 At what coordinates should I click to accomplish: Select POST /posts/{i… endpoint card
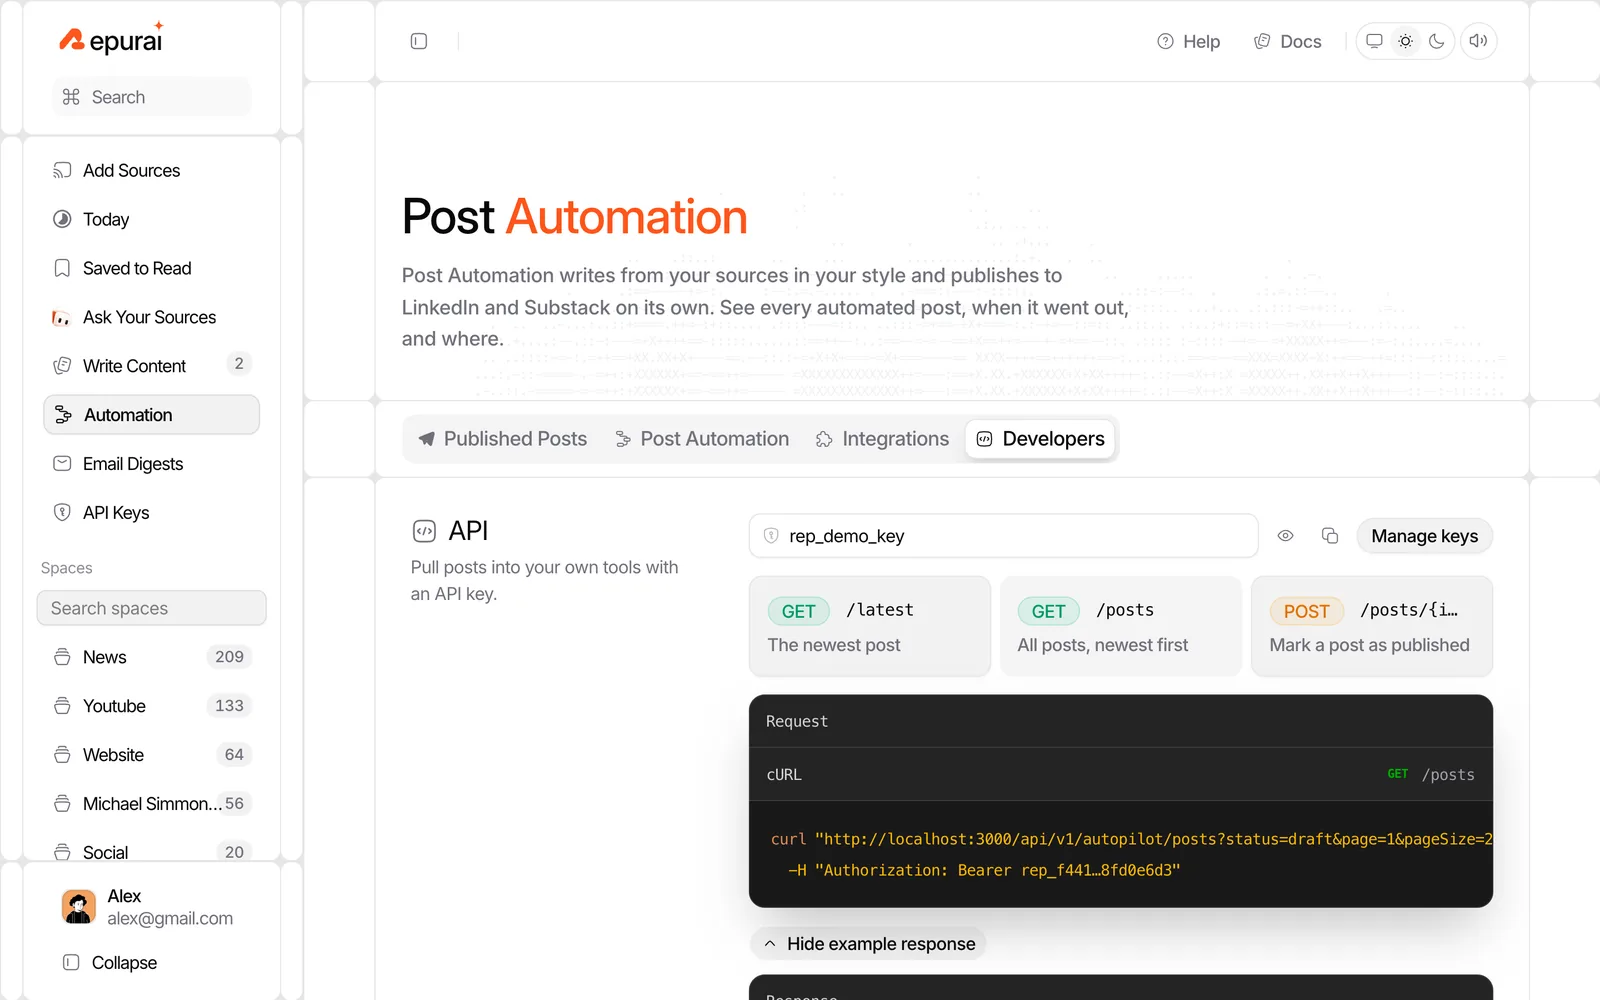click(1372, 626)
